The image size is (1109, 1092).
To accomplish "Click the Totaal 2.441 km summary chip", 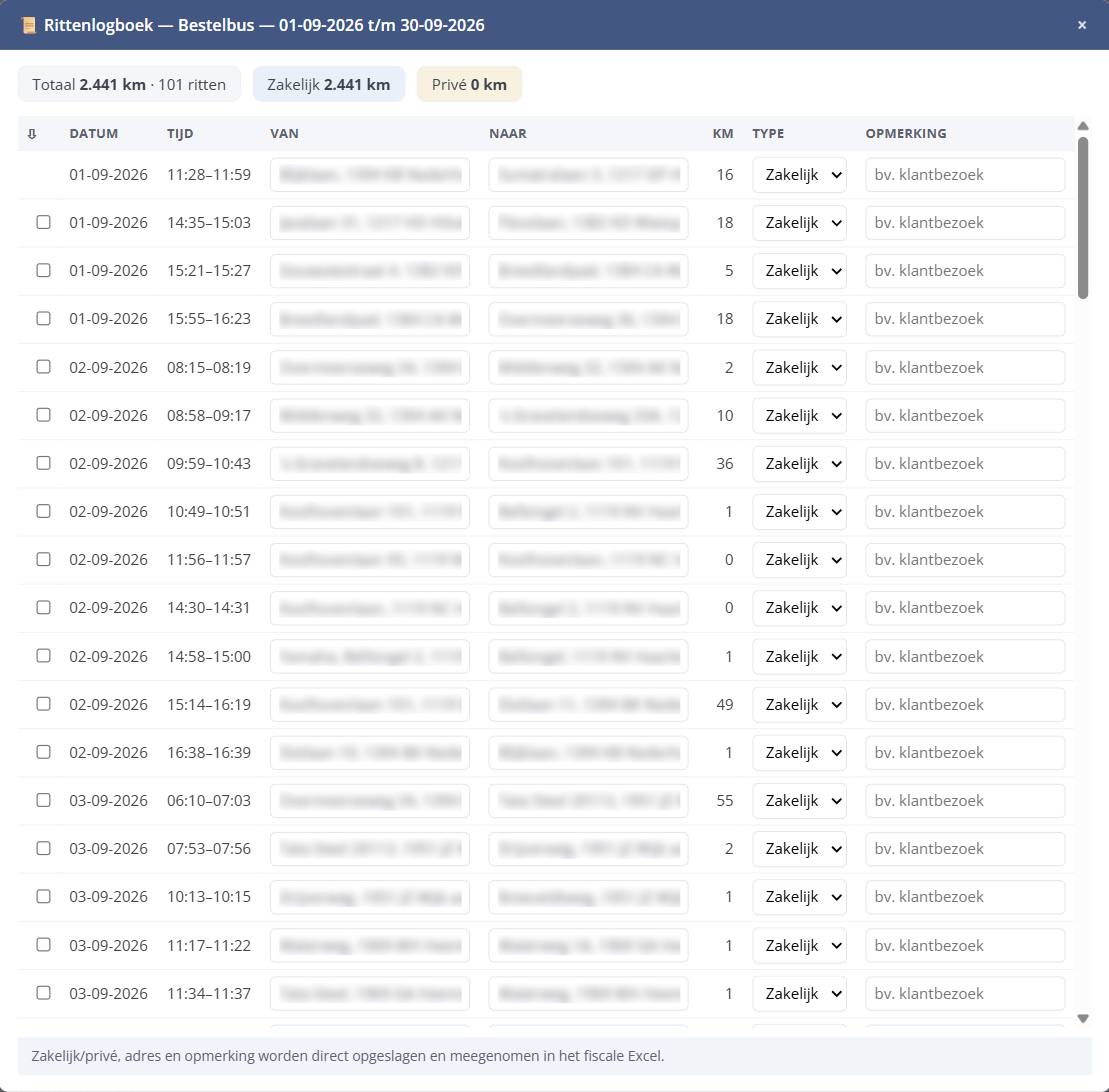I will point(129,84).
